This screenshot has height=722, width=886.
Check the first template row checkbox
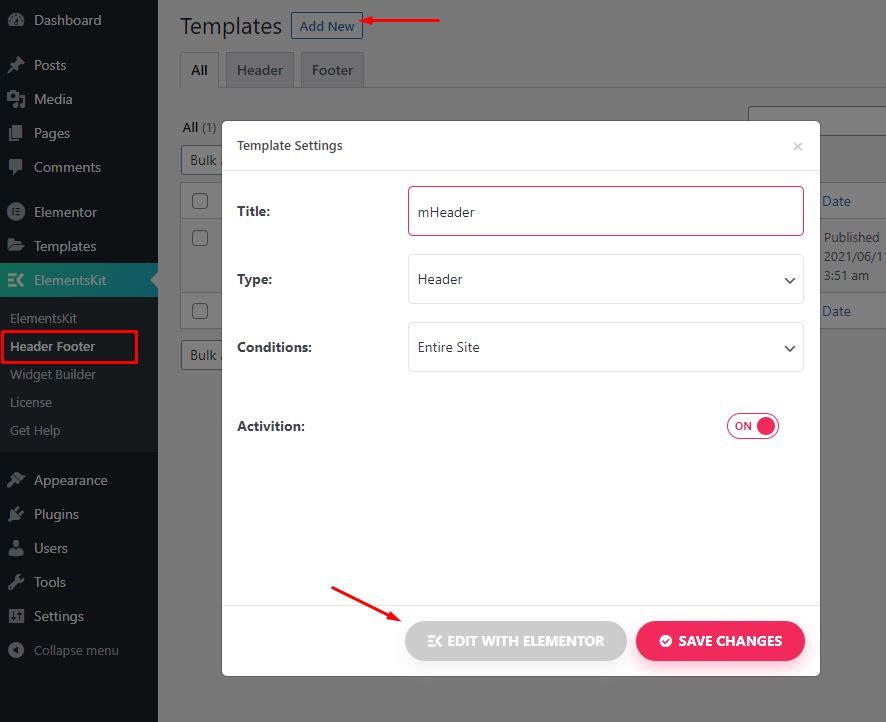pyautogui.click(x=200, y=238)
